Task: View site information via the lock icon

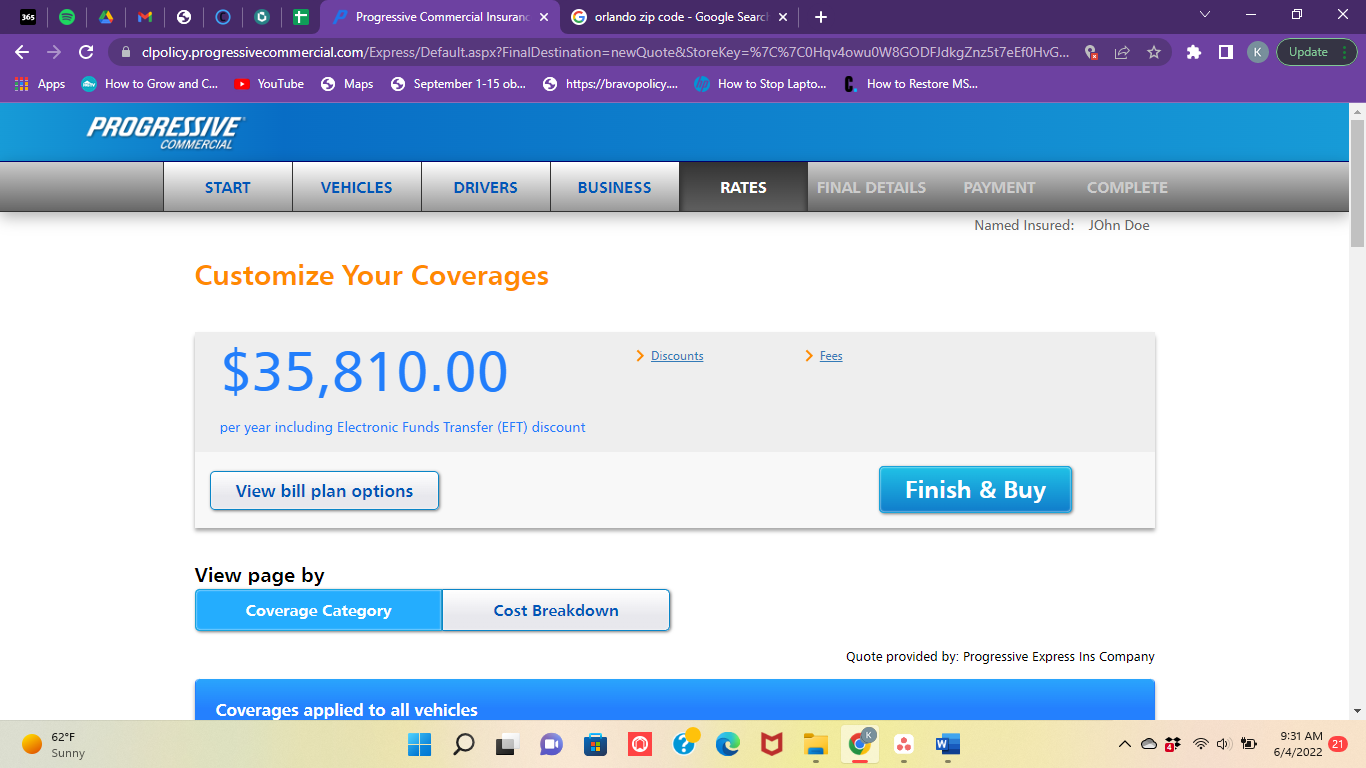Action: click(126, 52)
